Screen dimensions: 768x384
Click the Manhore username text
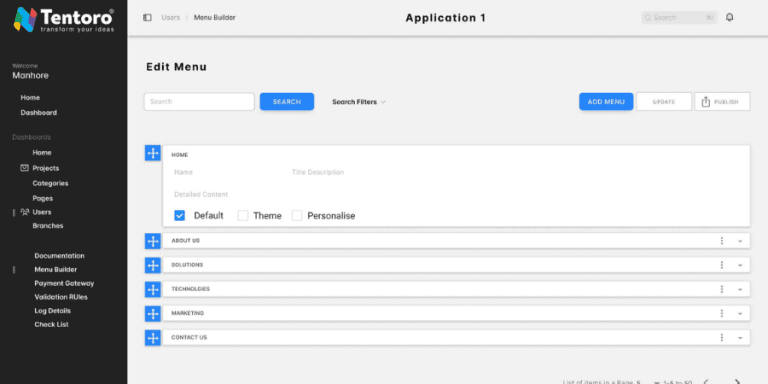click(30, 75)
